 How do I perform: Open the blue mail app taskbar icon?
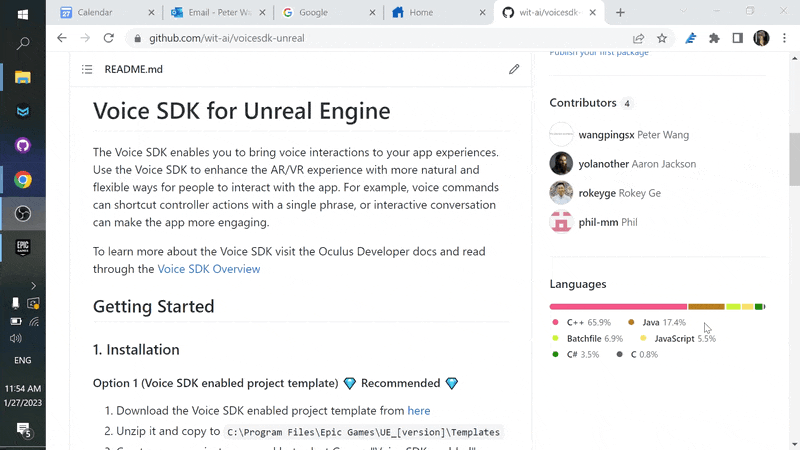coord(22,111)
